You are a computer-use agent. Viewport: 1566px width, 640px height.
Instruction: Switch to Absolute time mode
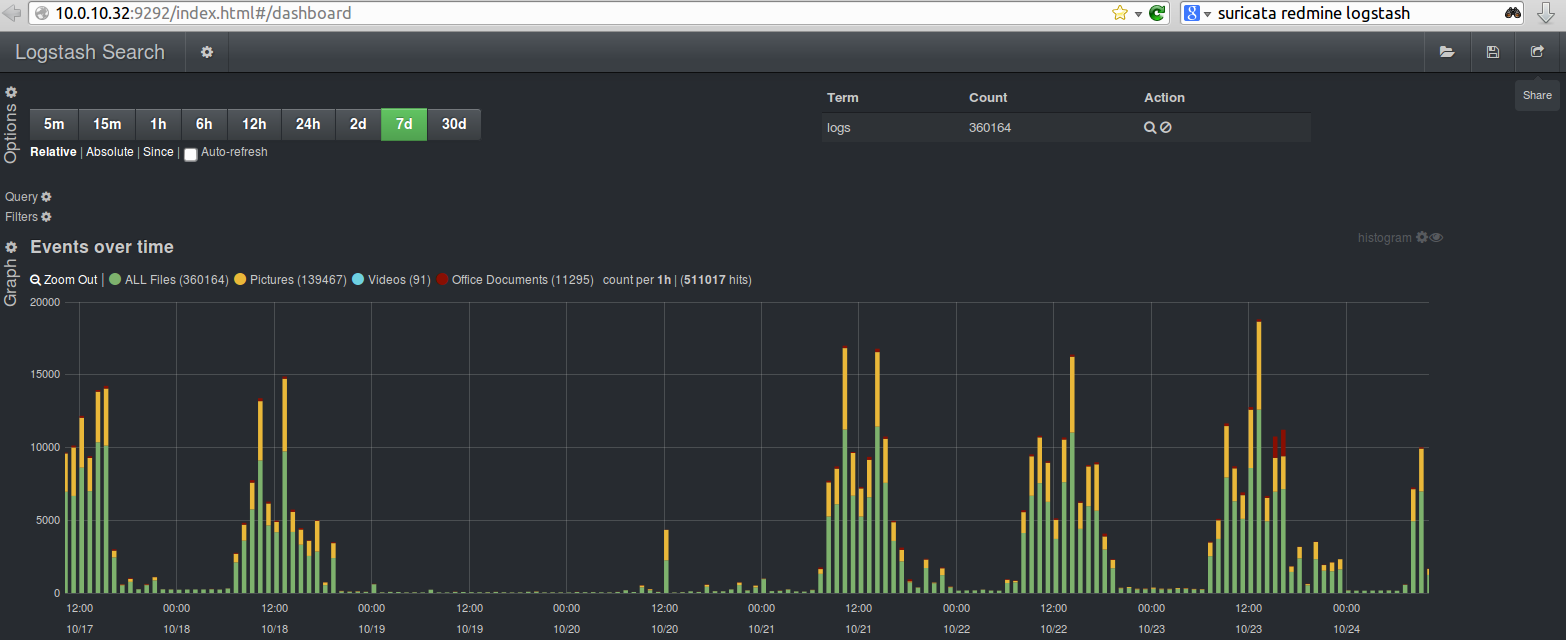click(109, 152)
